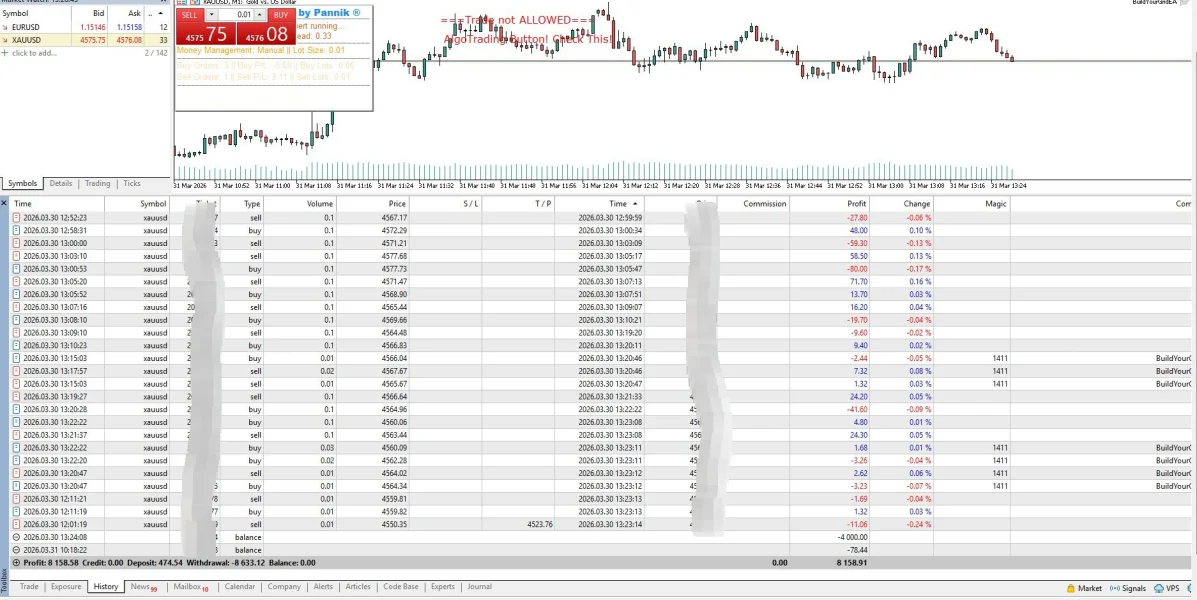Sort history by the Profit column header
1197x600 pixels.
point(830,204)
